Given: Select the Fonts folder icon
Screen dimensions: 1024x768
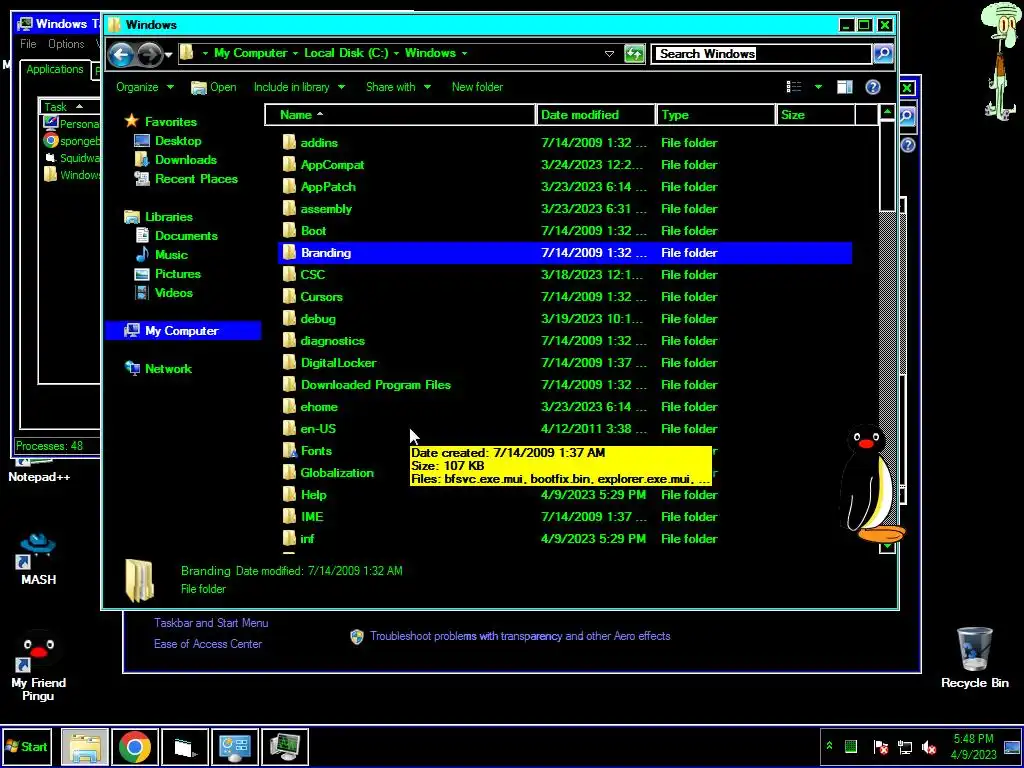Looking at the screenshot, I should point(289,451).
